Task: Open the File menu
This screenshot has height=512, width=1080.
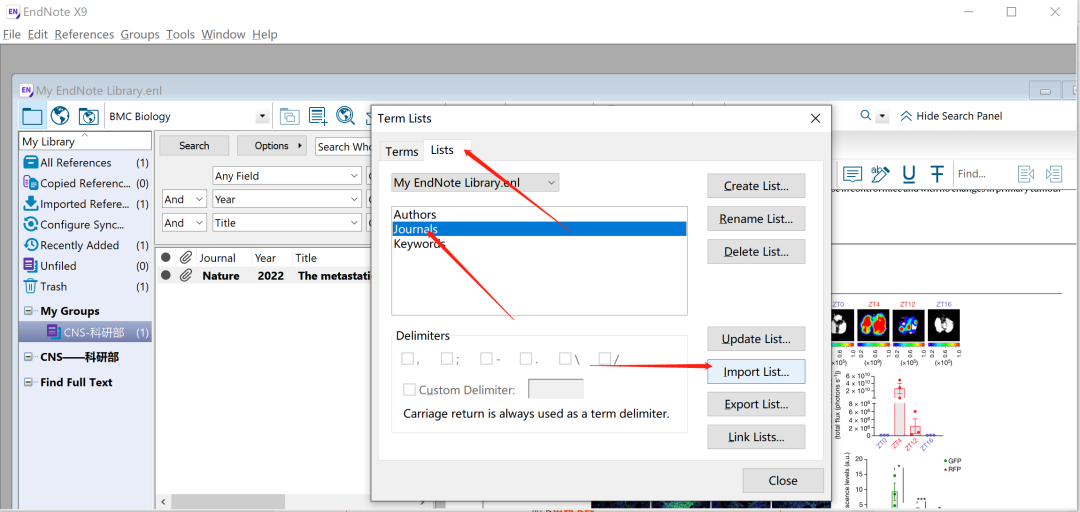Action: (12, 34)
